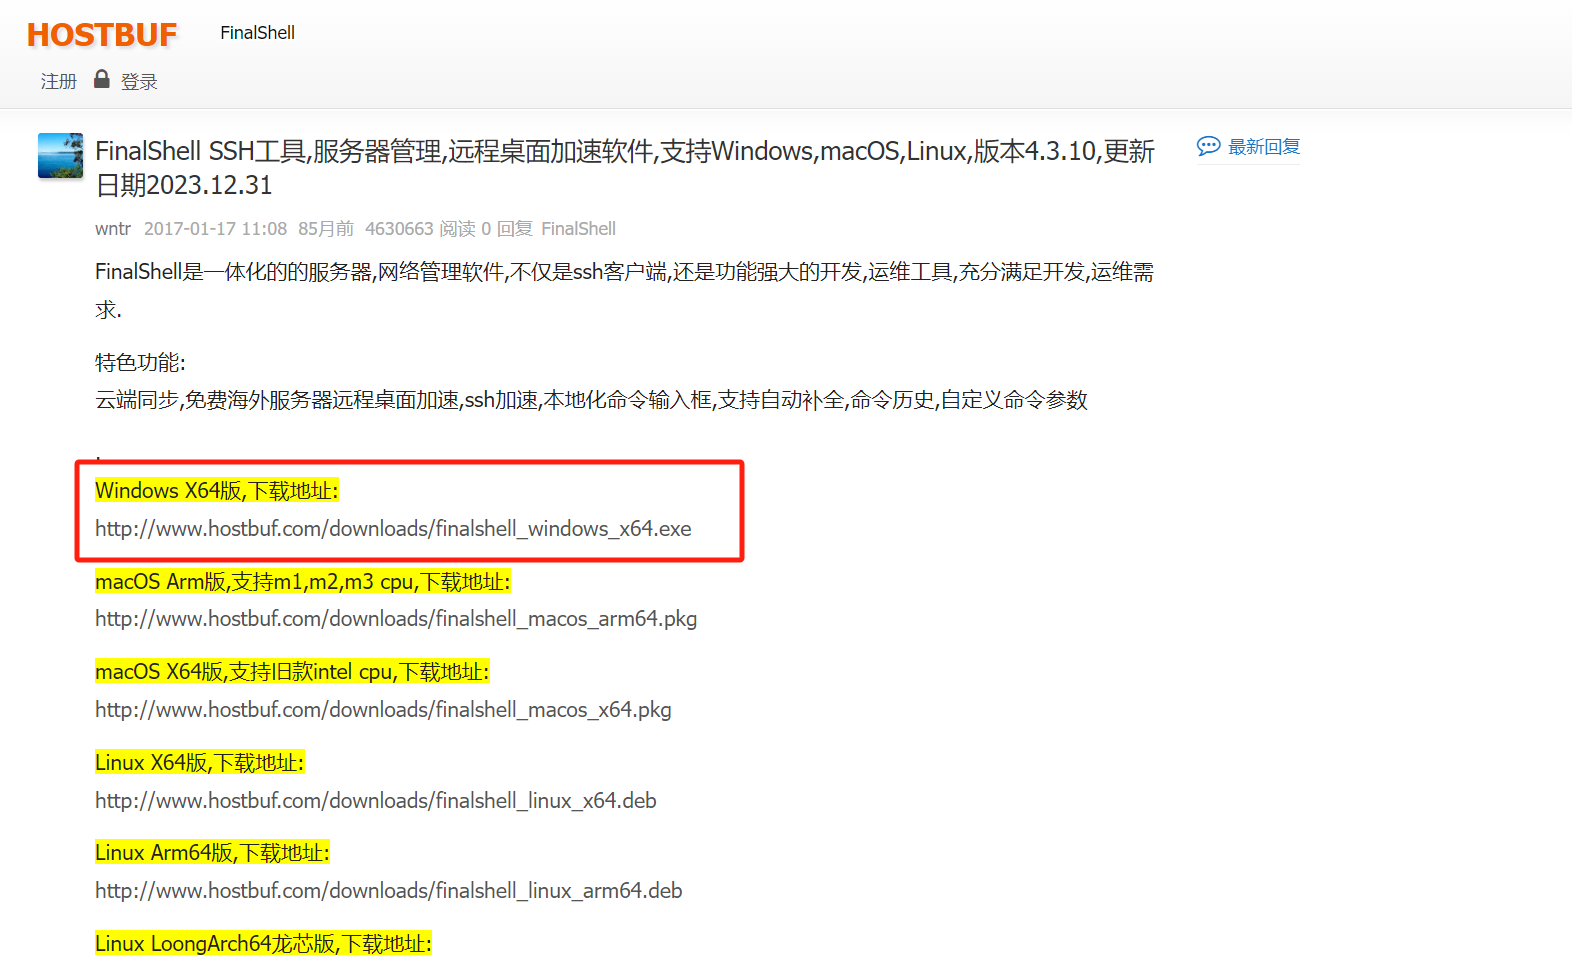Click the 0 回复 reply count
Screen dimensions: 1572x969
507,229
